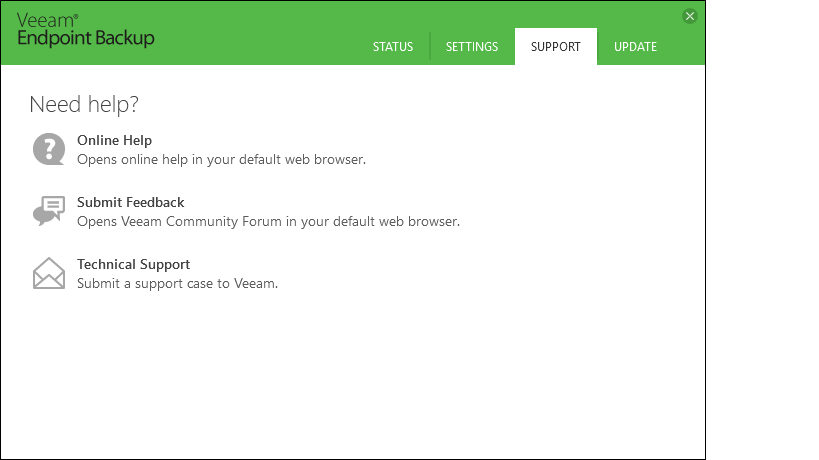The width and height of the screenshot is (819, 460).
Task: Open the Technical Support link
Action: [x=133, y=264]
